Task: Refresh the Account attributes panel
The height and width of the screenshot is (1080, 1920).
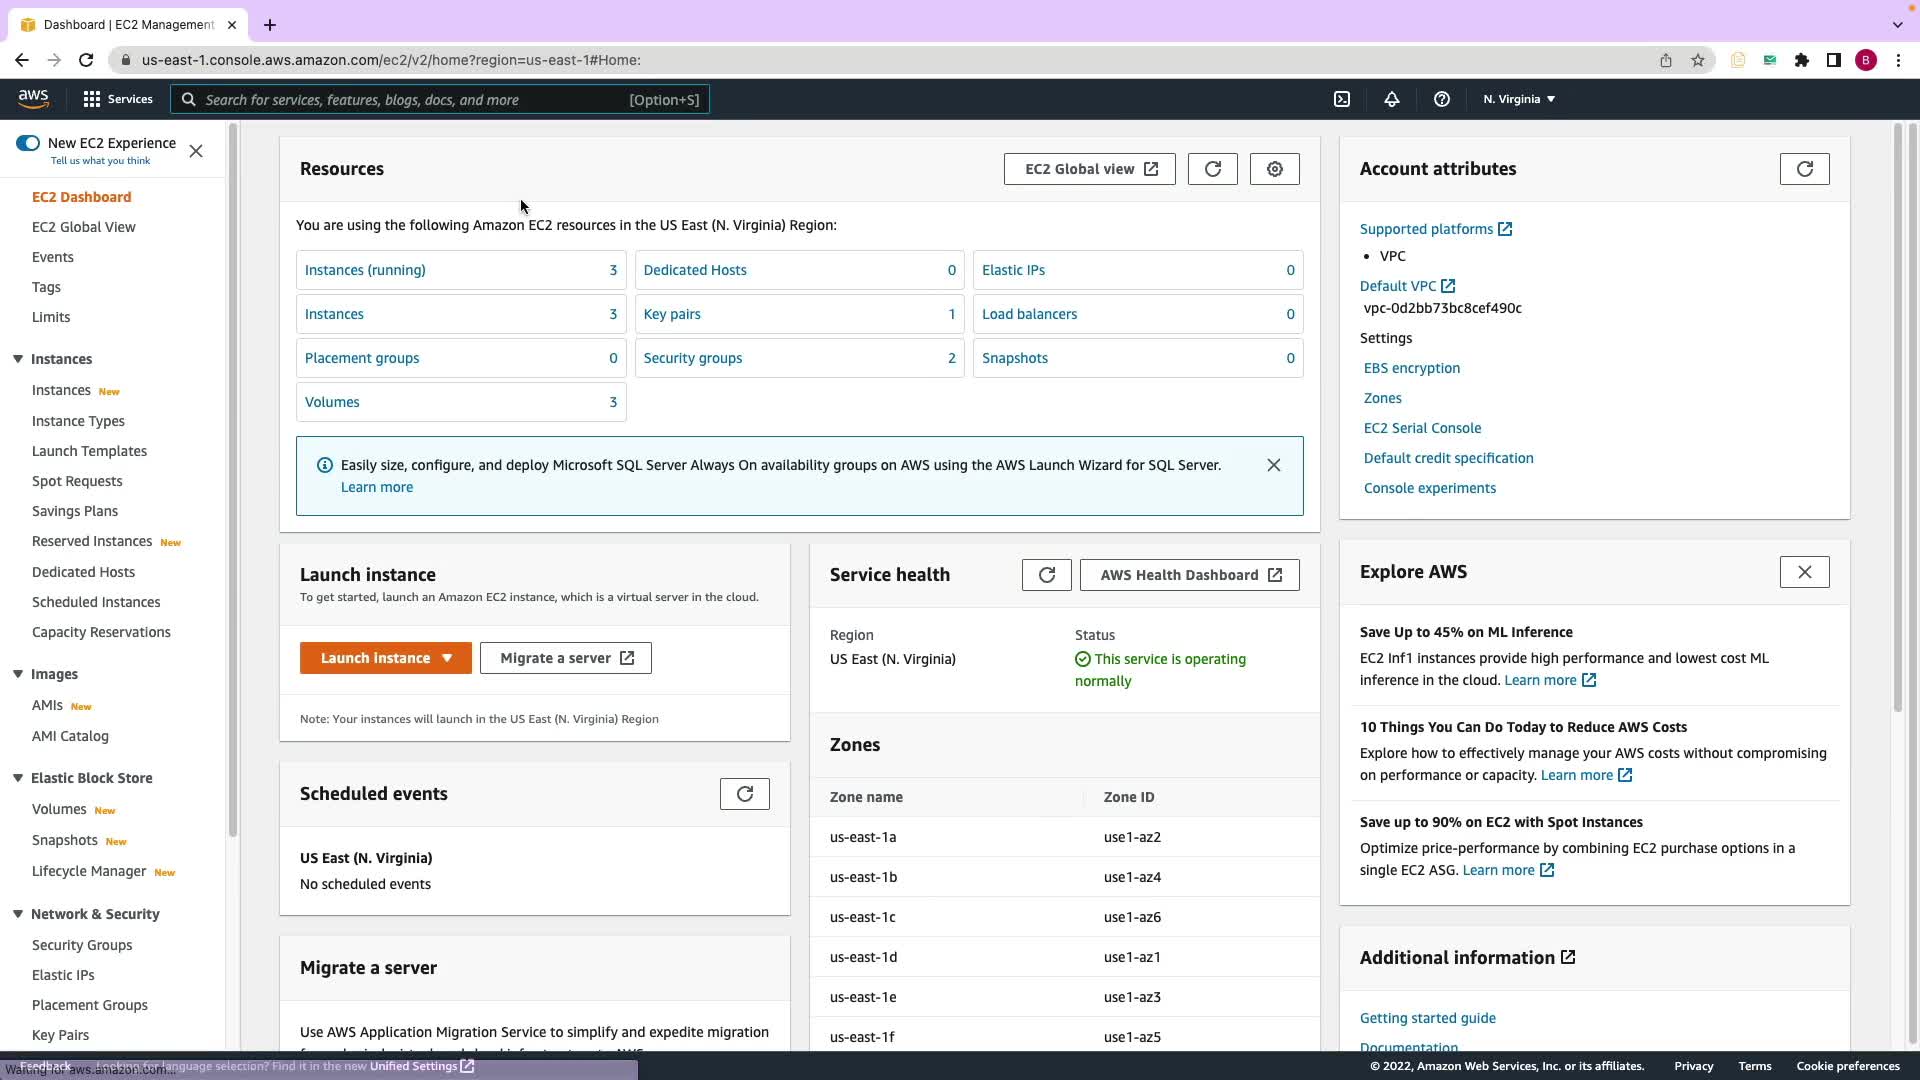Action: [x=1804, y=169]
